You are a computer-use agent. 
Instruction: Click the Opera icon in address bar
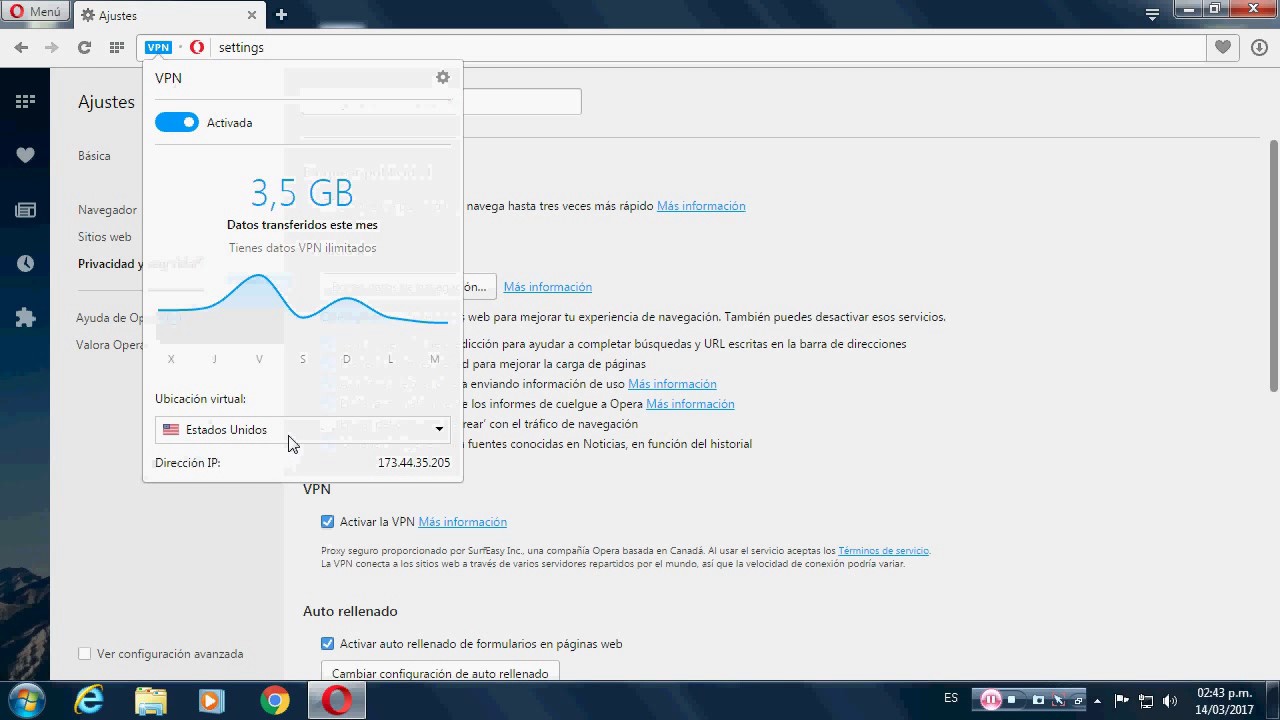pos(197,47)
